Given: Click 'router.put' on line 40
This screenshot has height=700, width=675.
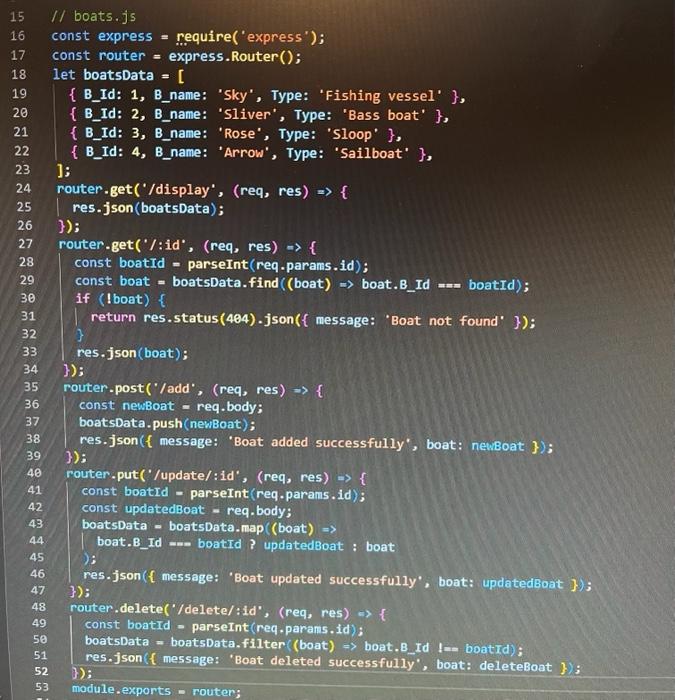Looking at the screenshot, I should (102, 474).
